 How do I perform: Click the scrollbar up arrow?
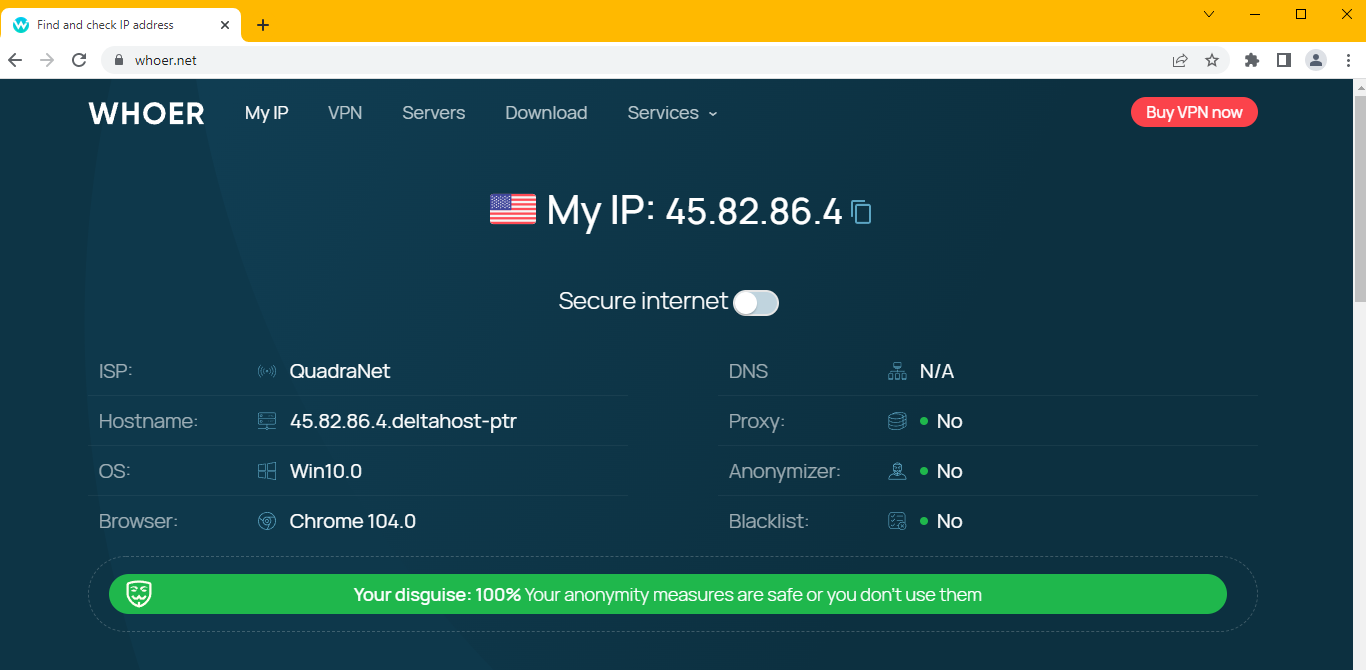[x=1359, y=87]
